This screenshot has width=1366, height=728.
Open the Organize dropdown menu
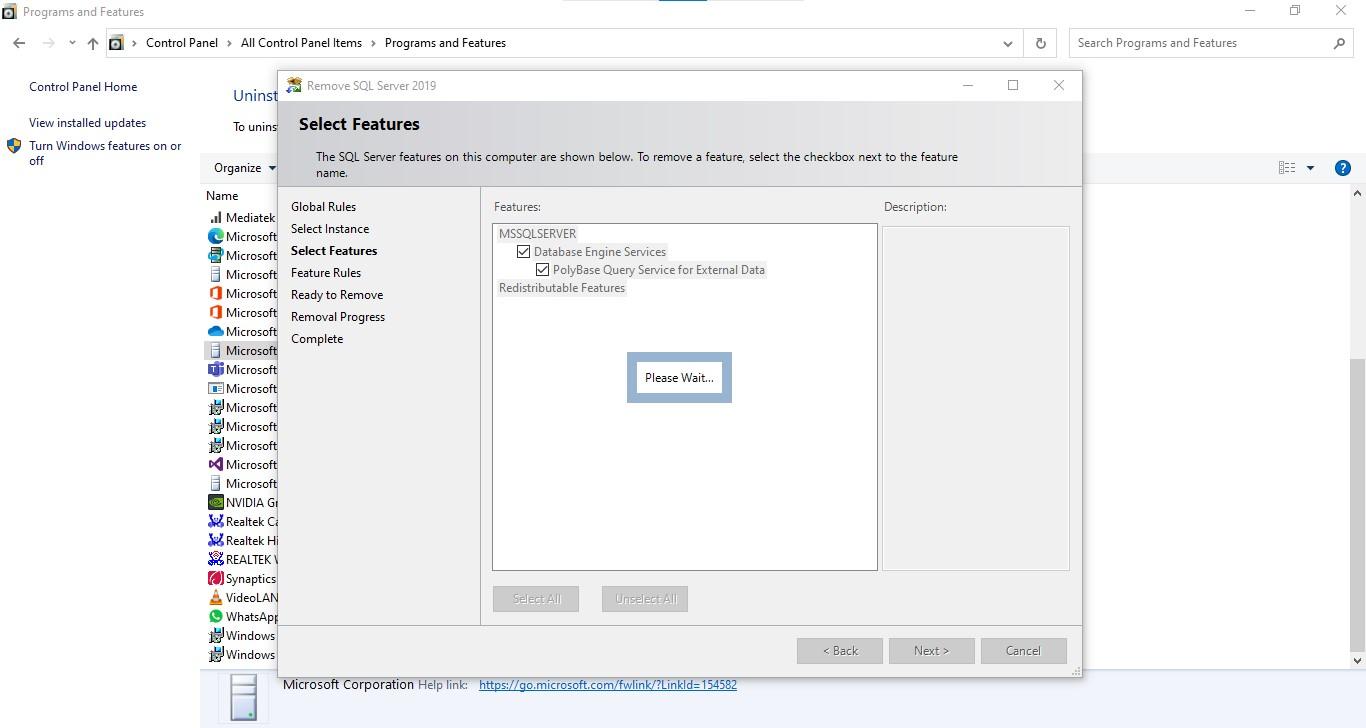tap(245, 168)
